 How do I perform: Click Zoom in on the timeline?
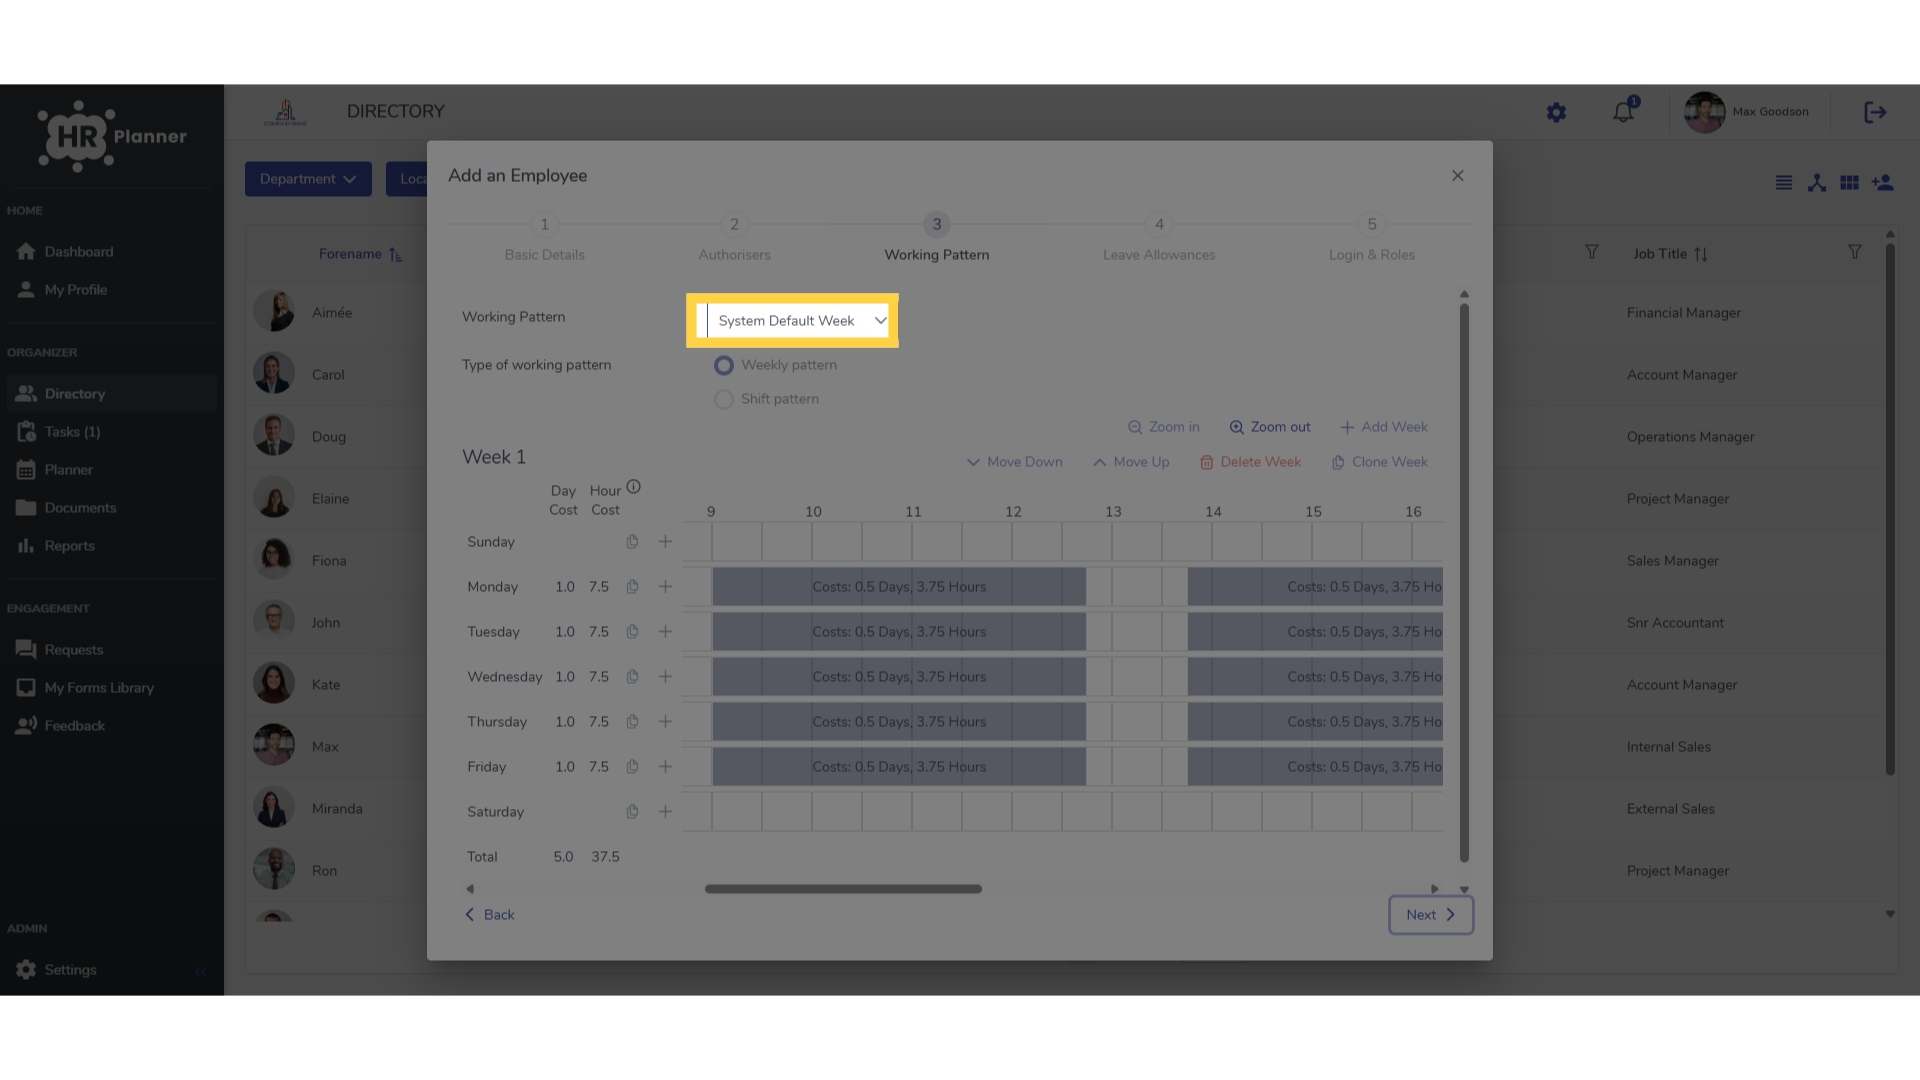click(1164, 427)
